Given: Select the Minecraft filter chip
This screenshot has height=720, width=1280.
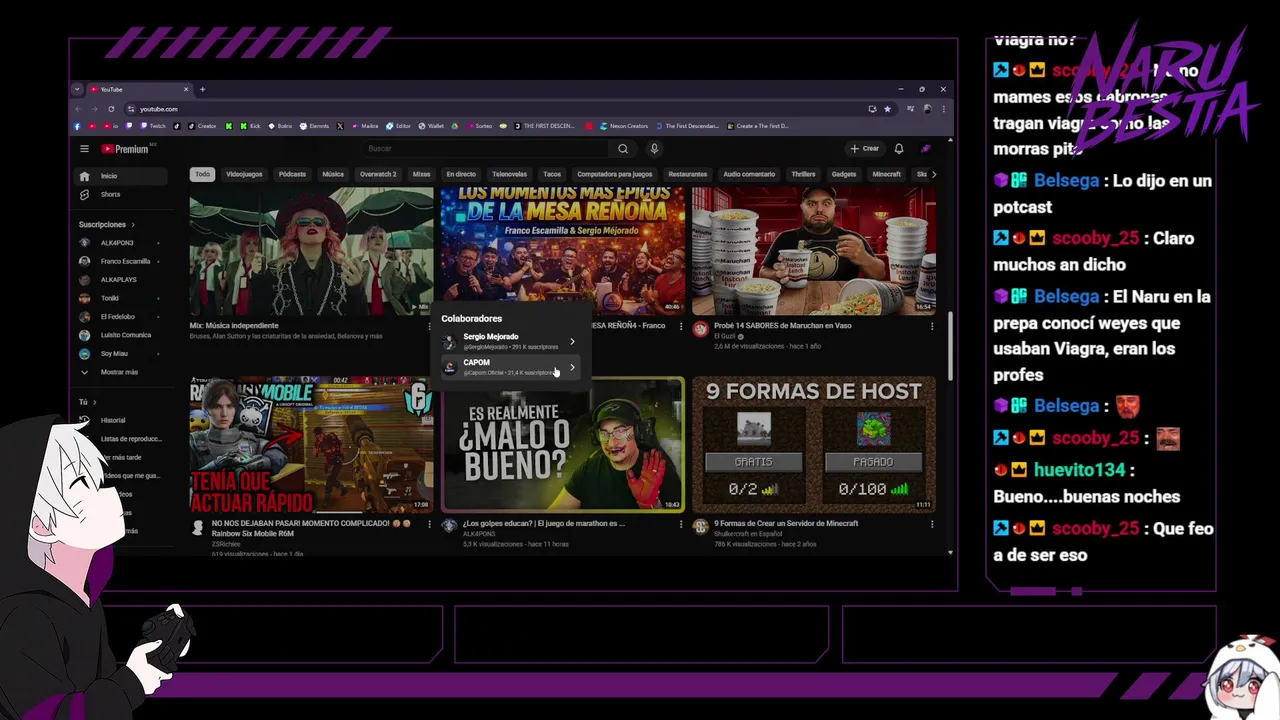Looking at the screenshot, I should point(887,174).
